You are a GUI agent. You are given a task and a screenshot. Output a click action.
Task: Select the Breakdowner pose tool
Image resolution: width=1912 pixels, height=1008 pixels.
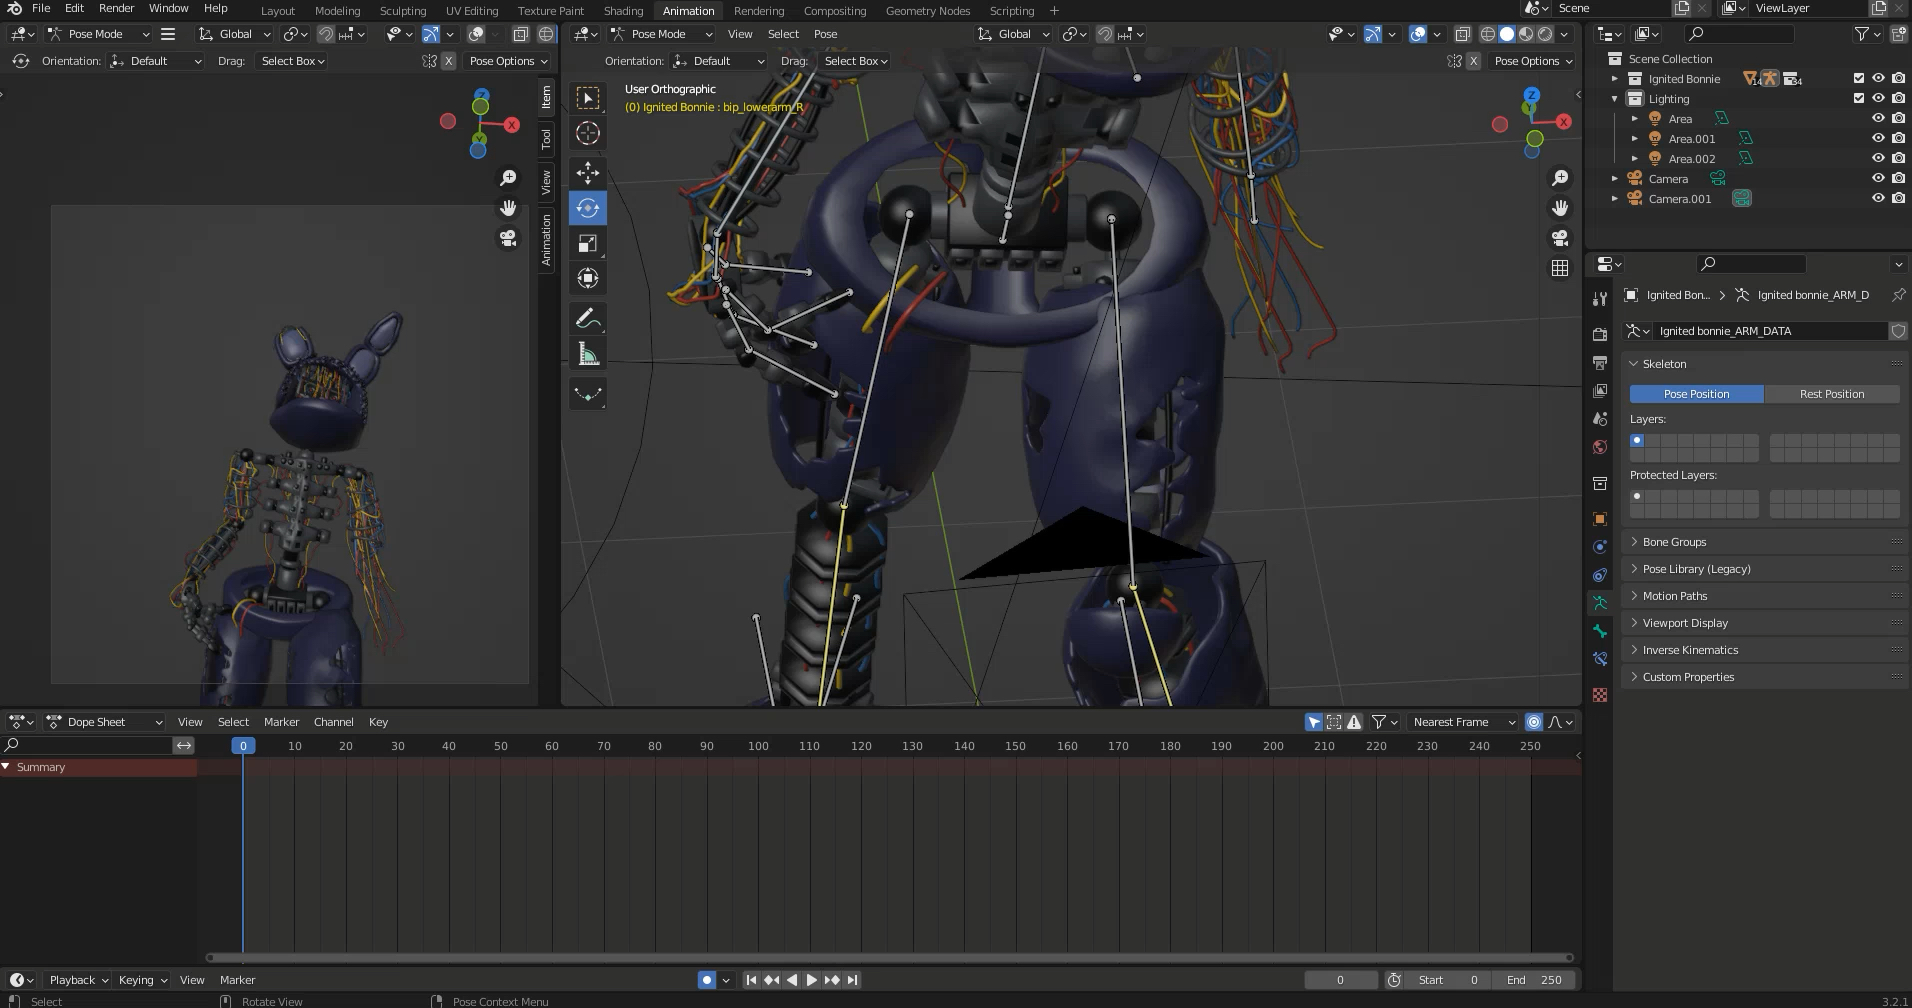click(x=588, y=394)
